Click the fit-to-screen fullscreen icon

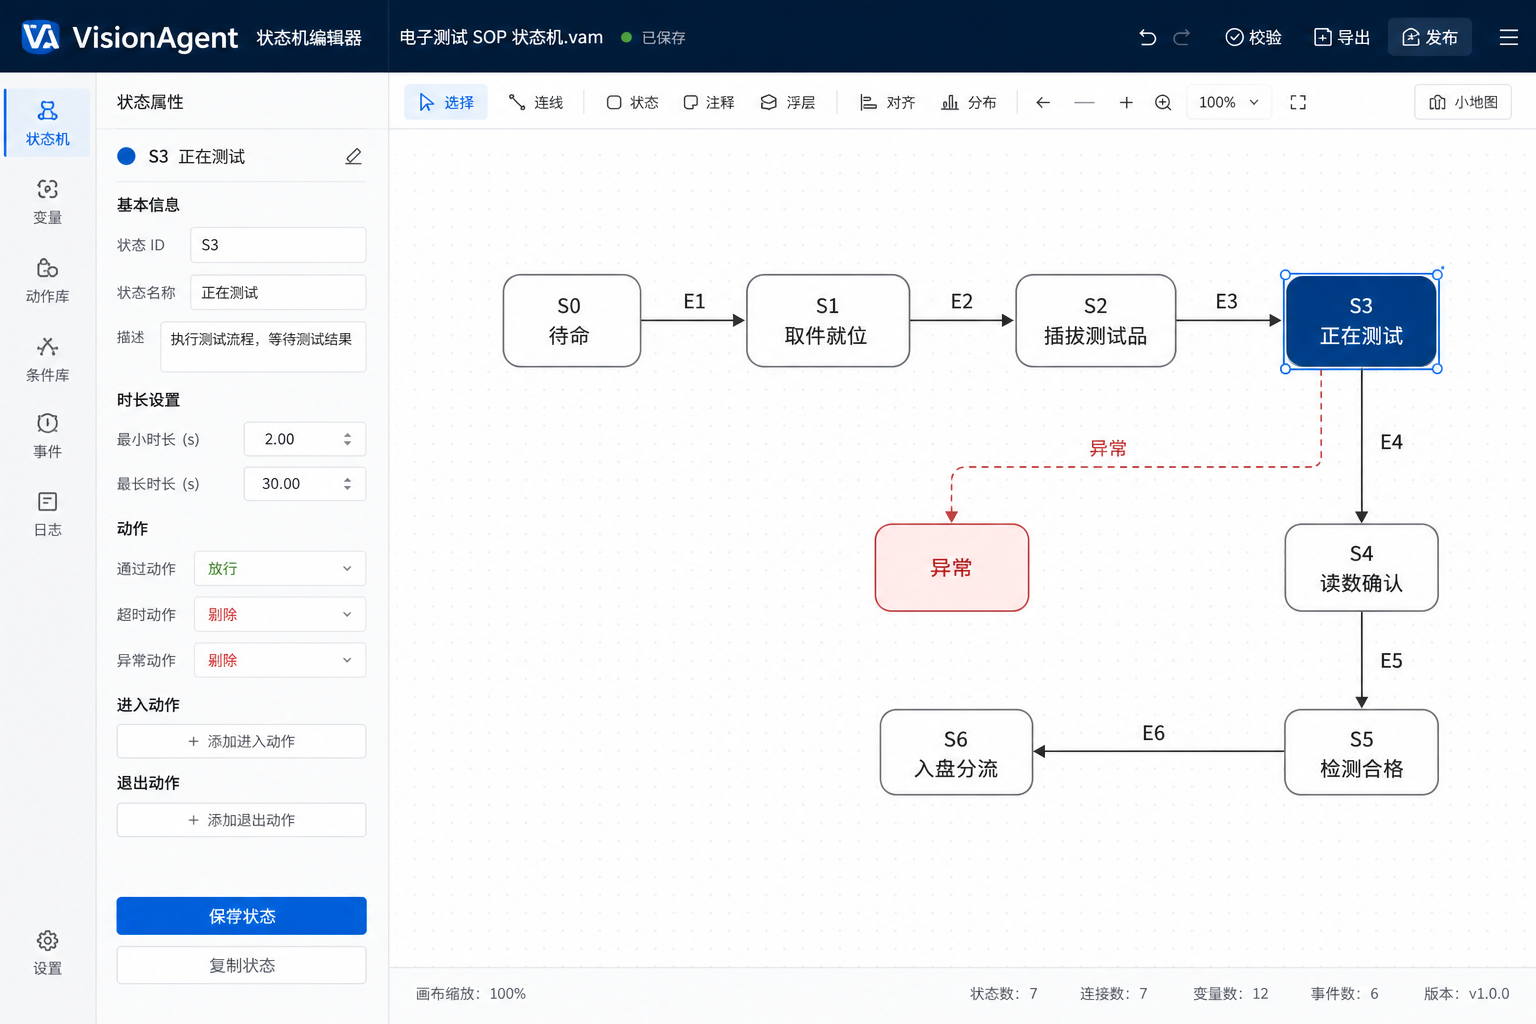click(x=1298, y=102)
